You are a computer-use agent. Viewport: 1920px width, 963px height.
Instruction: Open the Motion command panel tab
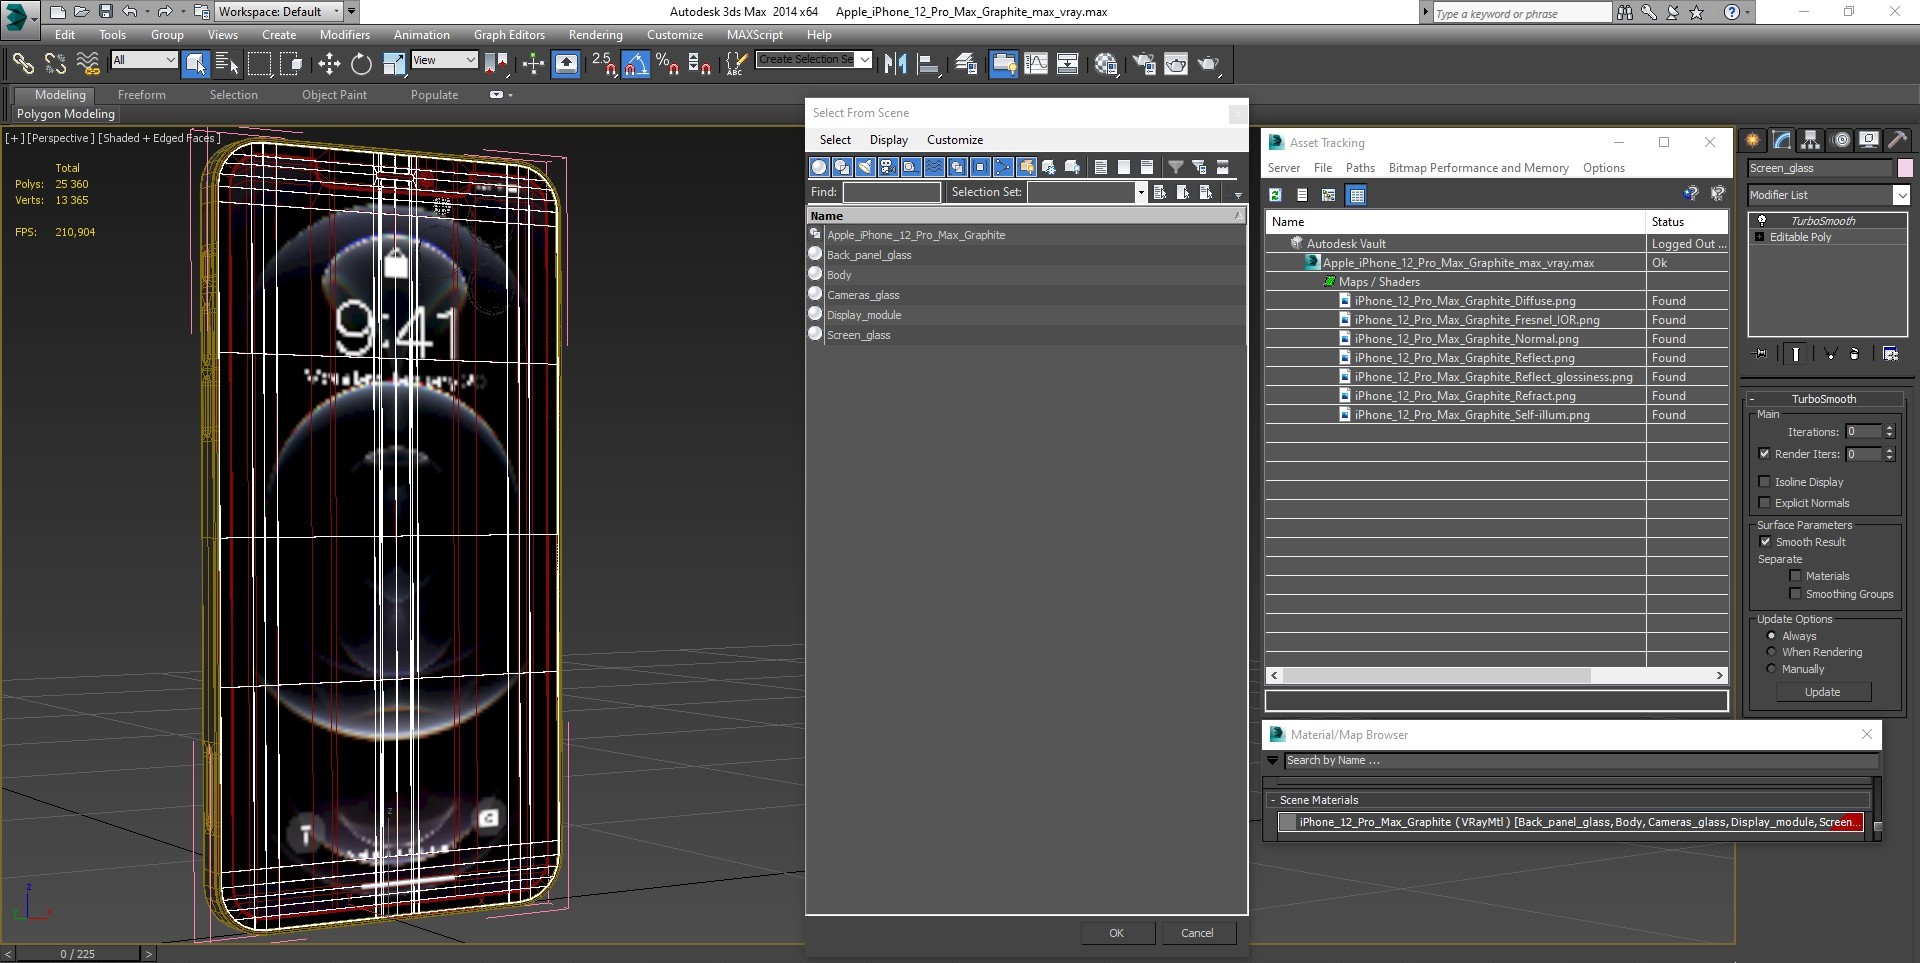pos(1841,140)
